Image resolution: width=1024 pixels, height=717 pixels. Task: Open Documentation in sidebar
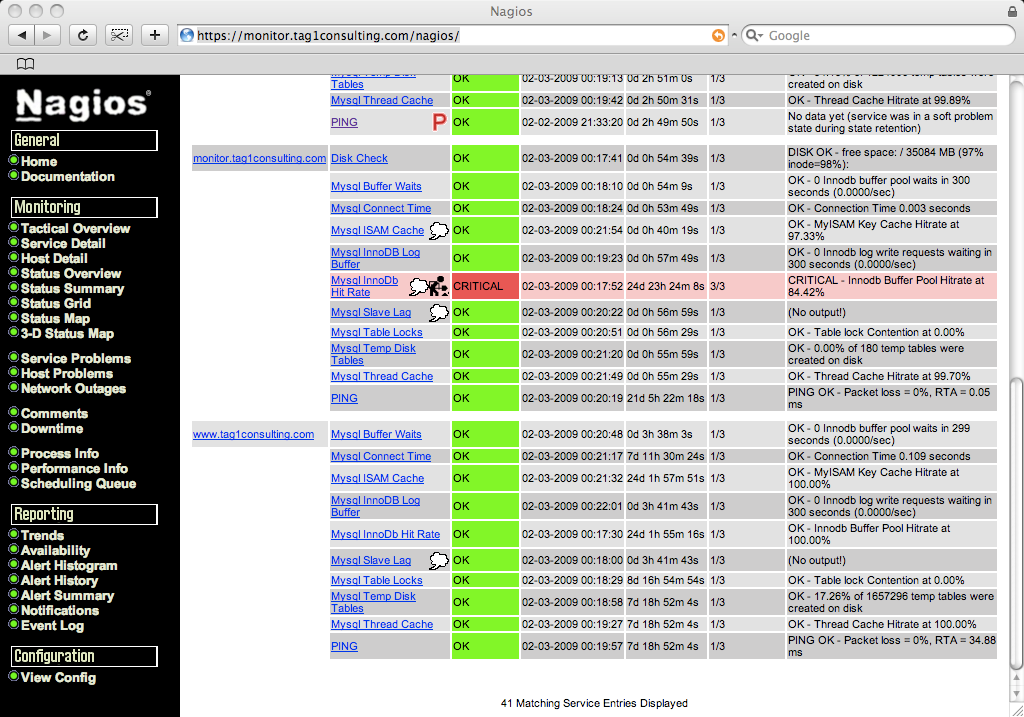pos(68,176)
